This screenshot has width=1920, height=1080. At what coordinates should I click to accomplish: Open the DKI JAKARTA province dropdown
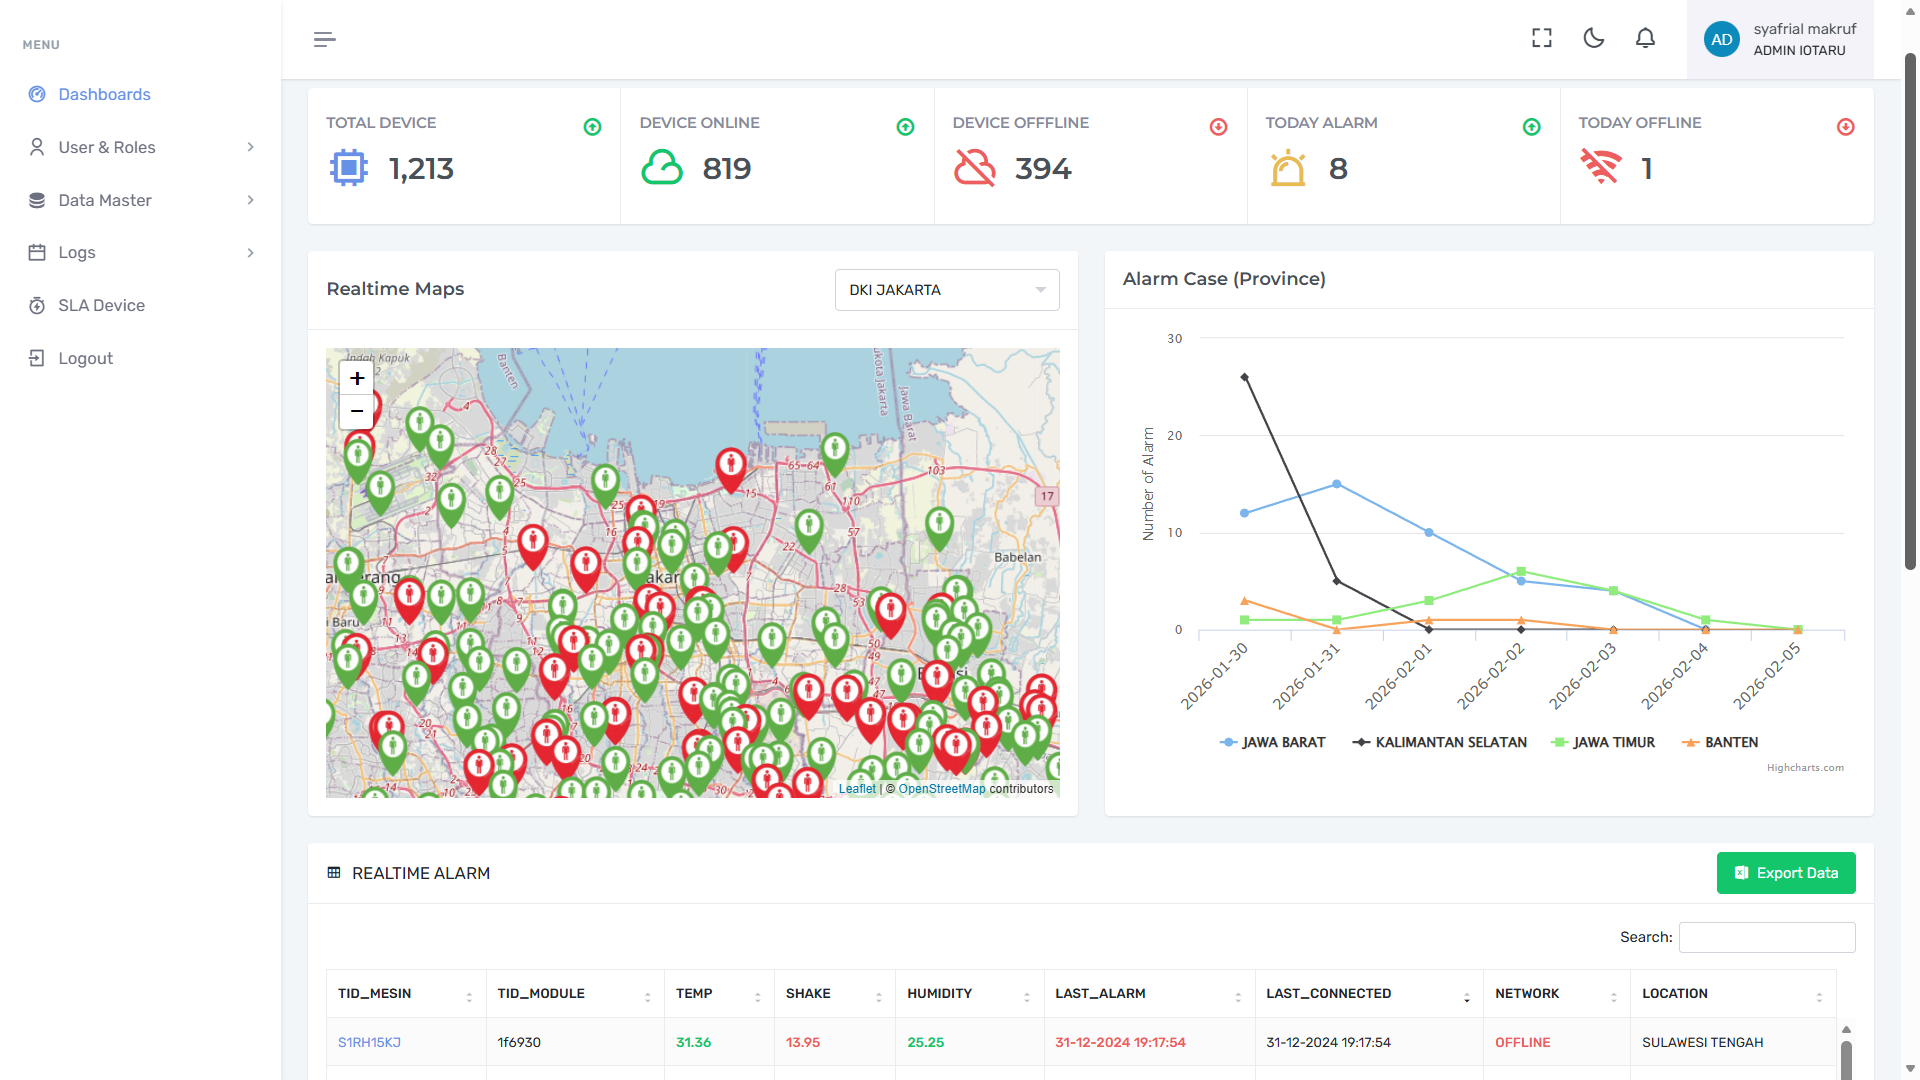946,290
